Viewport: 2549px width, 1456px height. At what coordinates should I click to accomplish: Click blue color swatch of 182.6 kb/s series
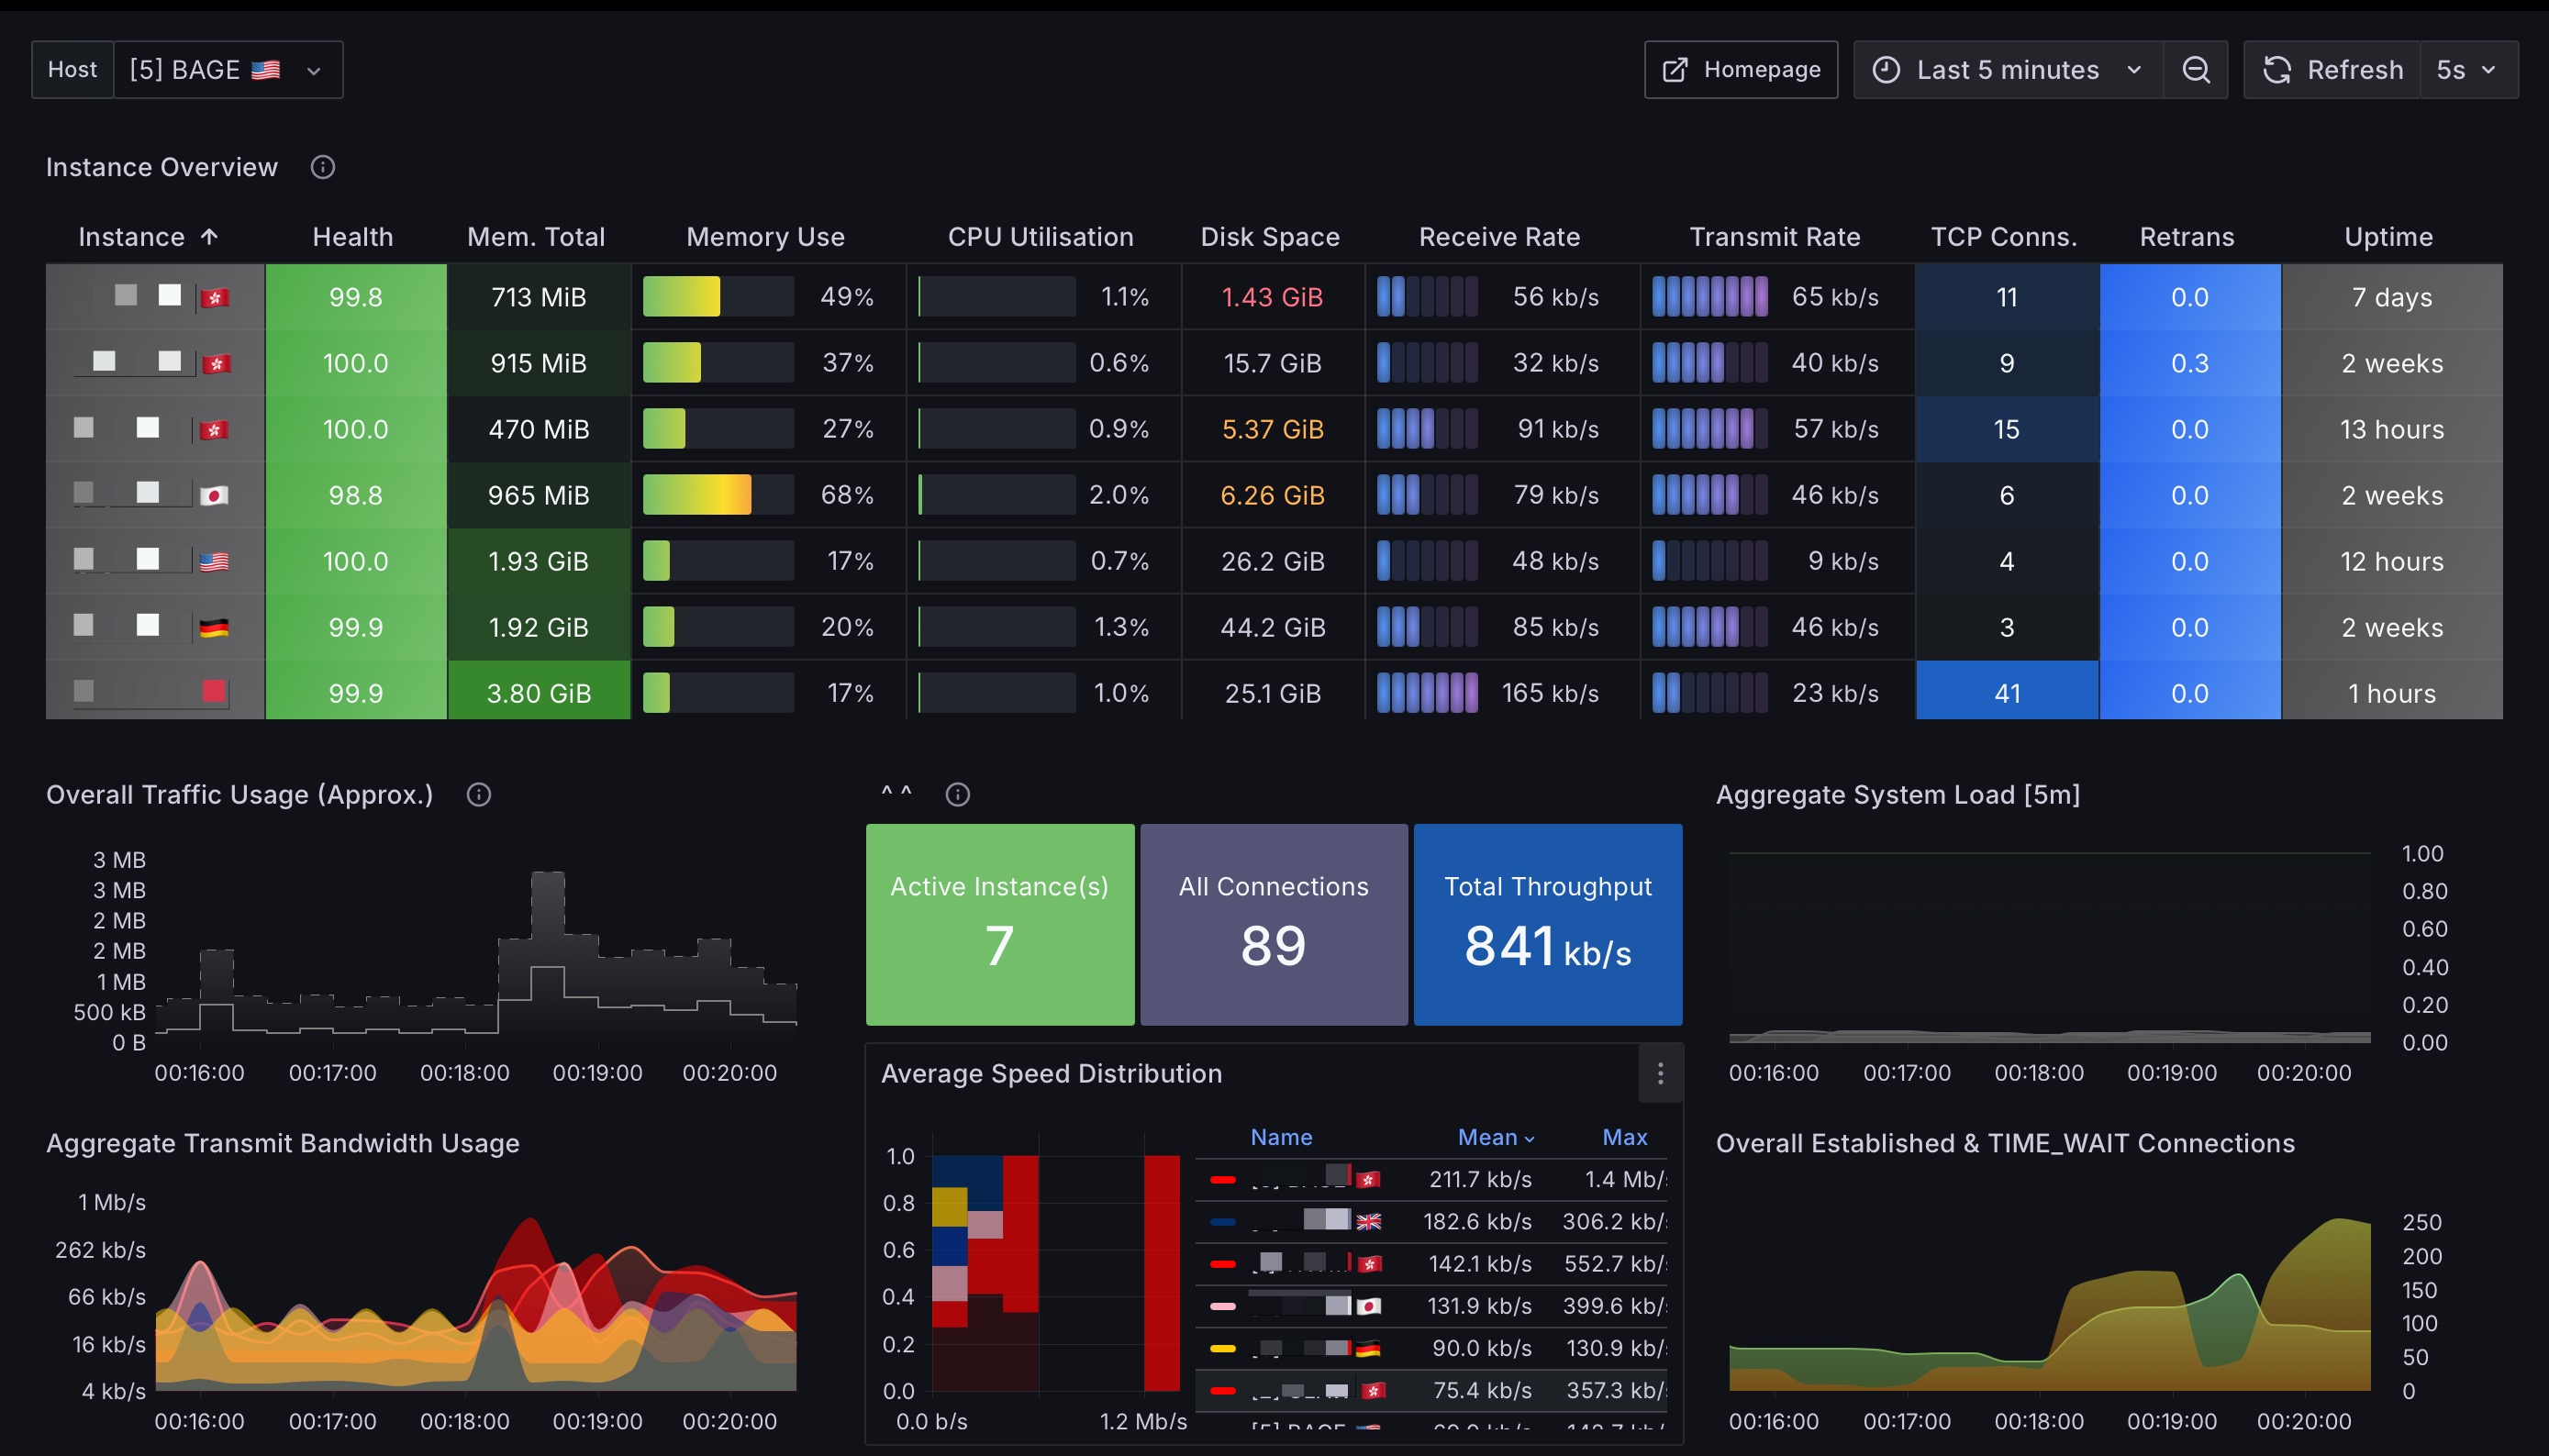tap(1222, 1222)
